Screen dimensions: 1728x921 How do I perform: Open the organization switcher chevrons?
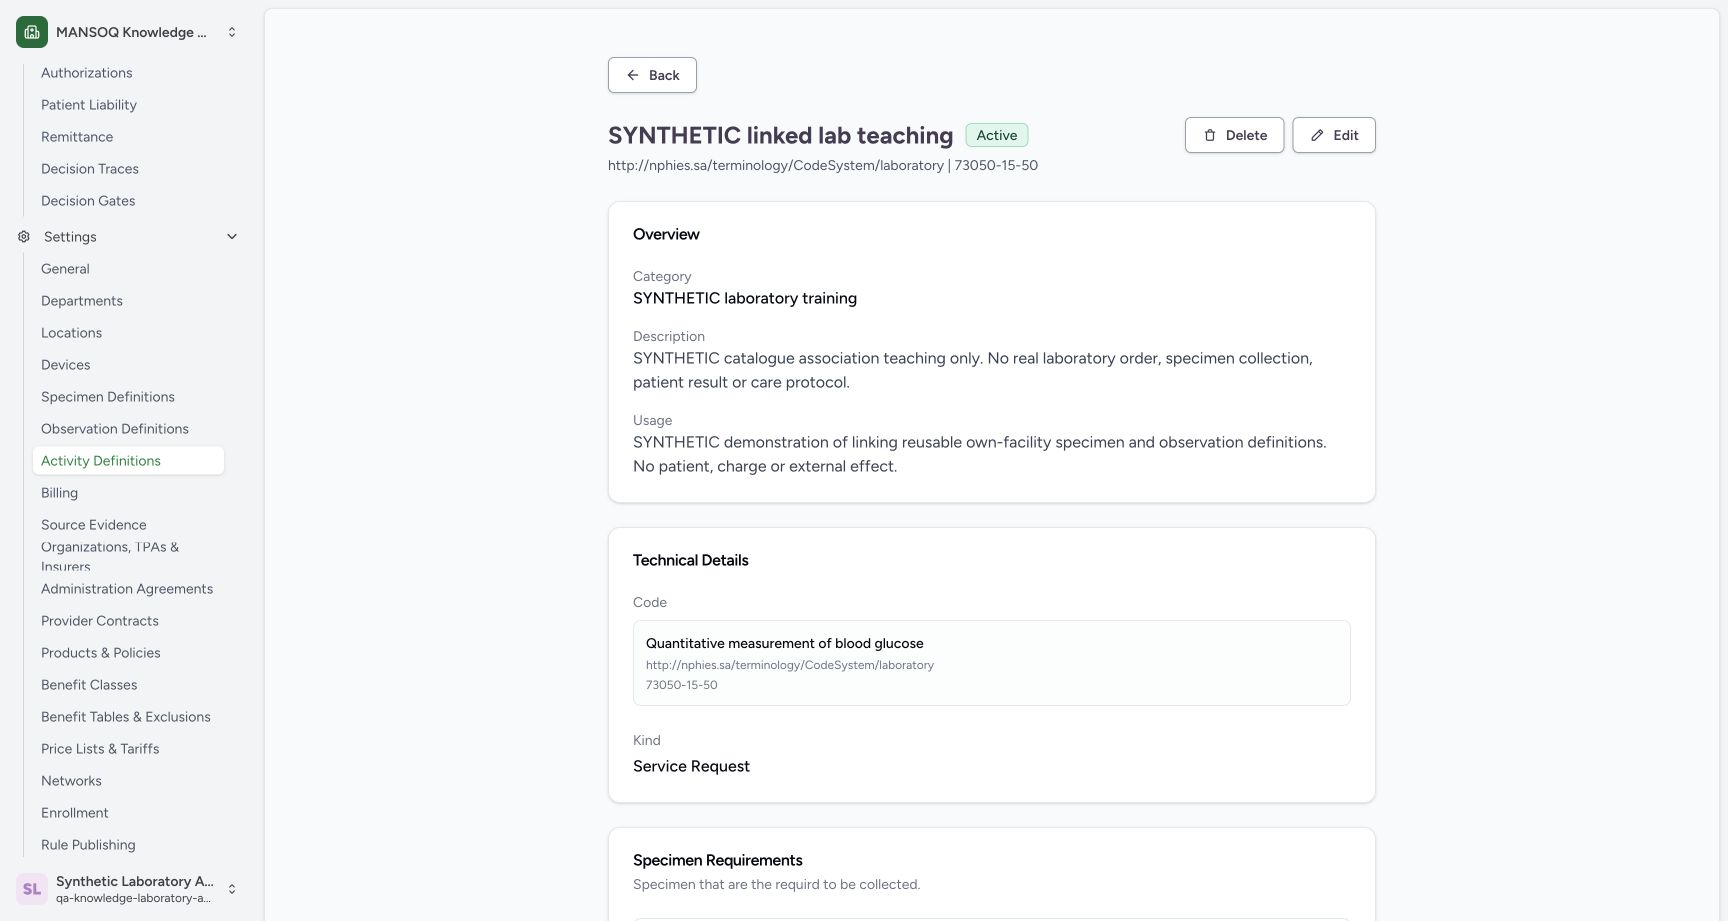232,32
